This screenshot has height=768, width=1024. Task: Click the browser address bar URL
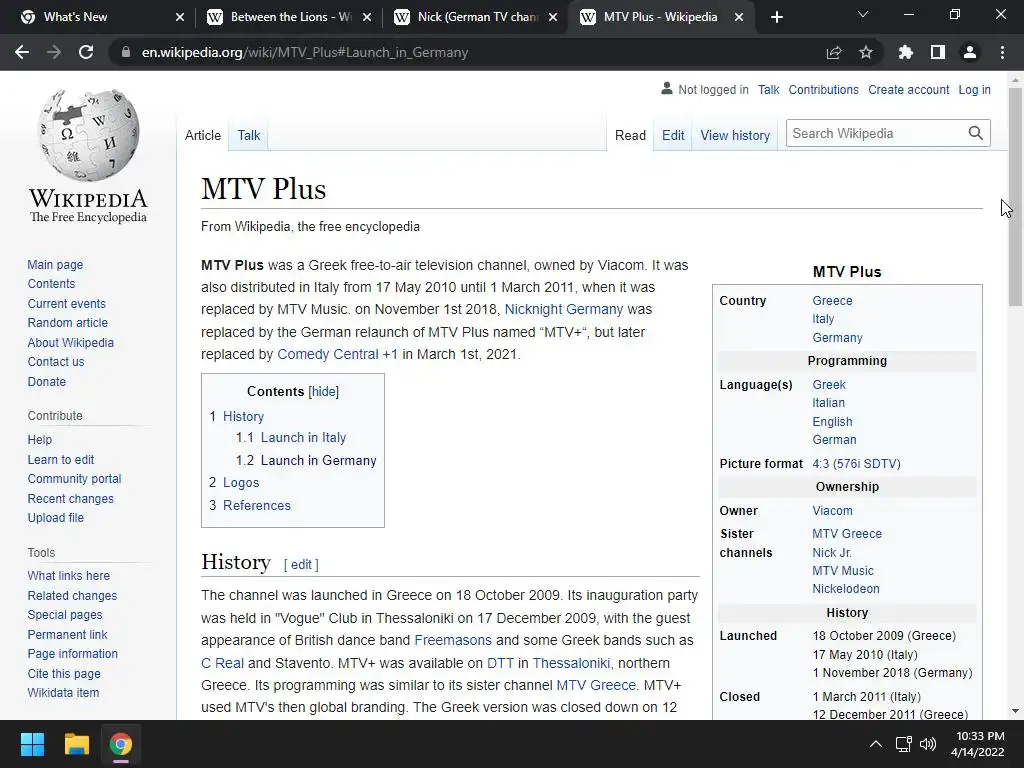click(x=305, y=52)
